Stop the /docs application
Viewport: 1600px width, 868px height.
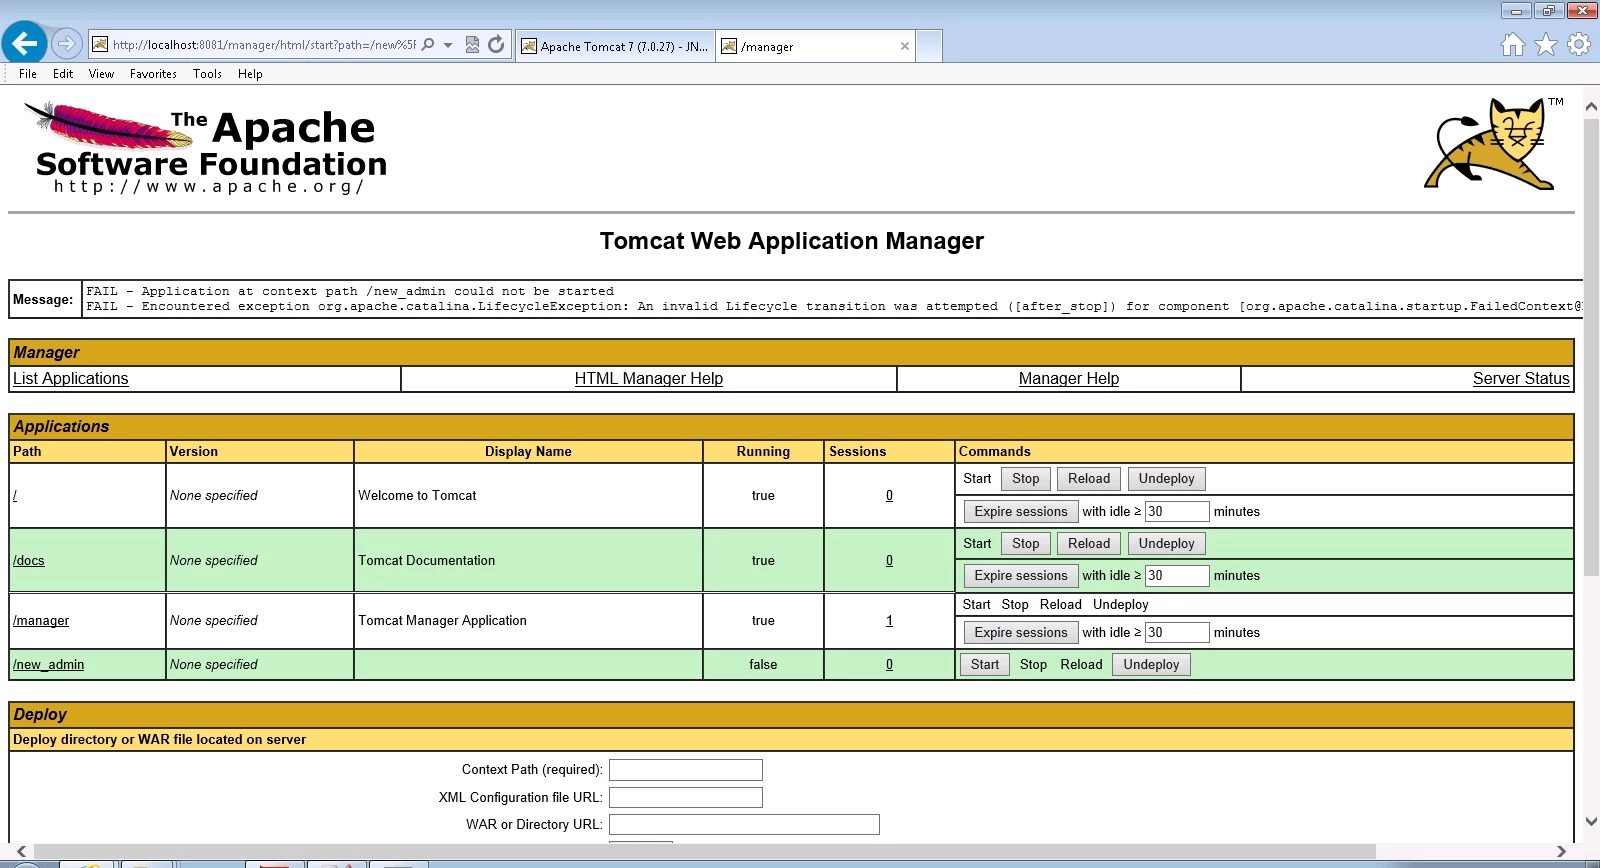pyautogui.click(x=1026, y=544)
